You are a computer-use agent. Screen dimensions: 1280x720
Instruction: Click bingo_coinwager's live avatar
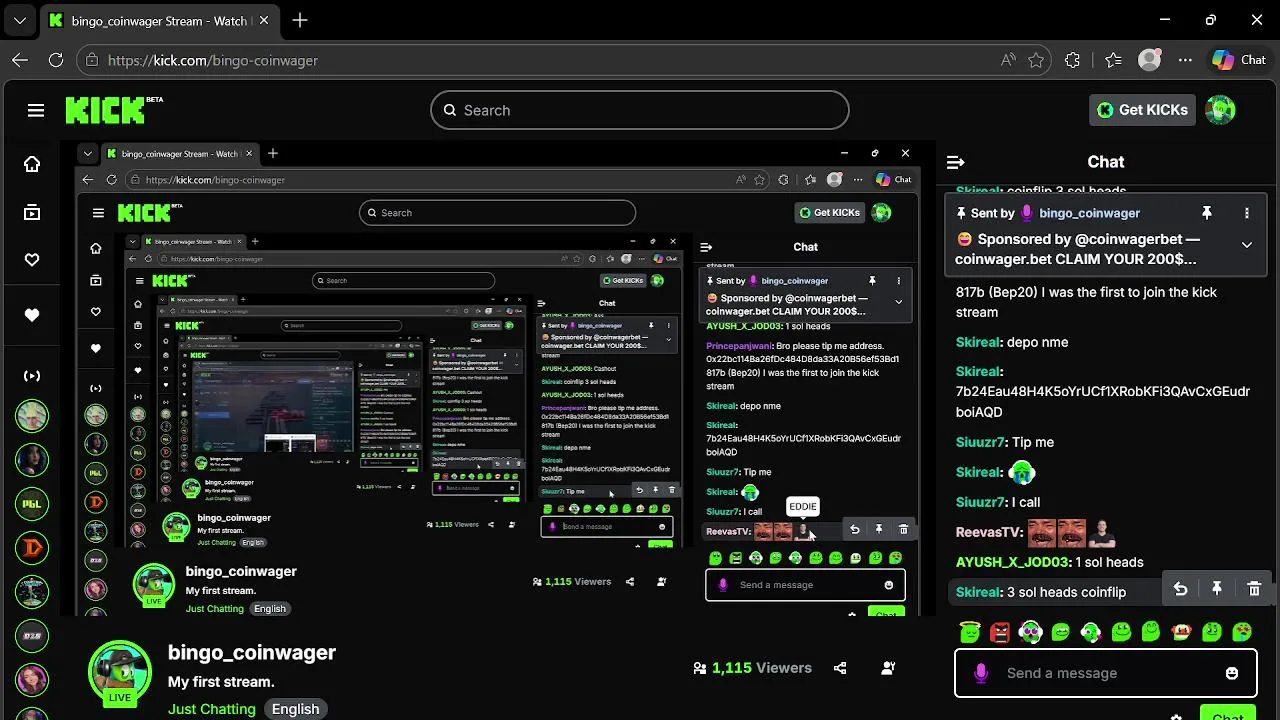[120, 672]
